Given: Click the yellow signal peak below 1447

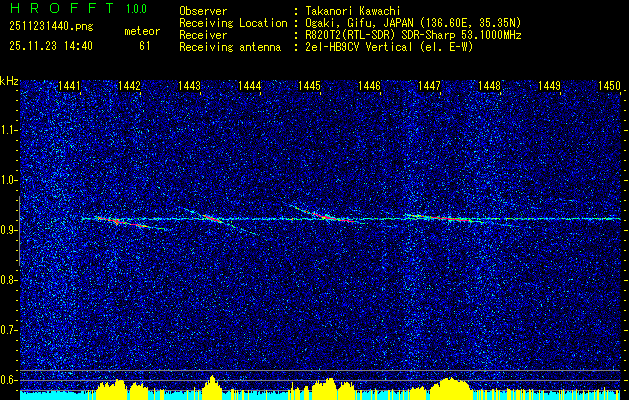Looking at the screenshot, I should pyautogui.click(x=451, y=387).
